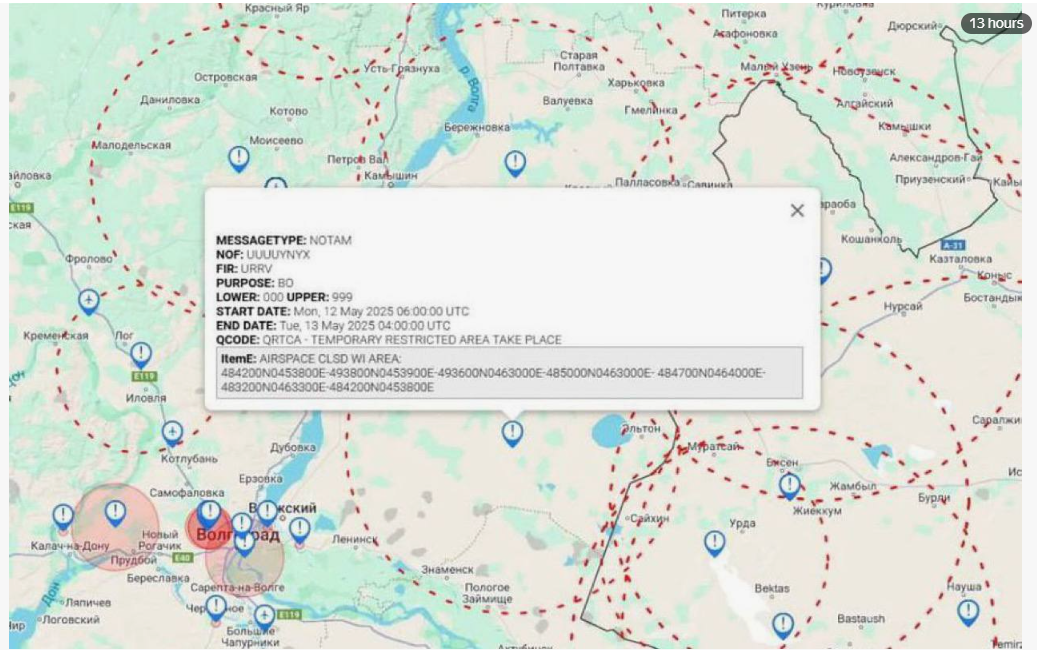Click the QCODE: QRTCA line
The width and height of the screenshot is (1037, 658).
389,340
